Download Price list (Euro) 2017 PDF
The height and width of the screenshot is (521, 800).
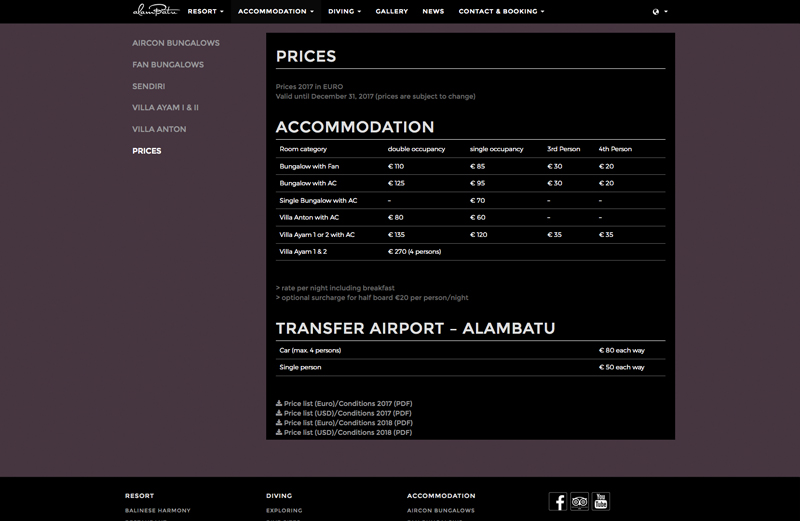click(x=344, y=403)
